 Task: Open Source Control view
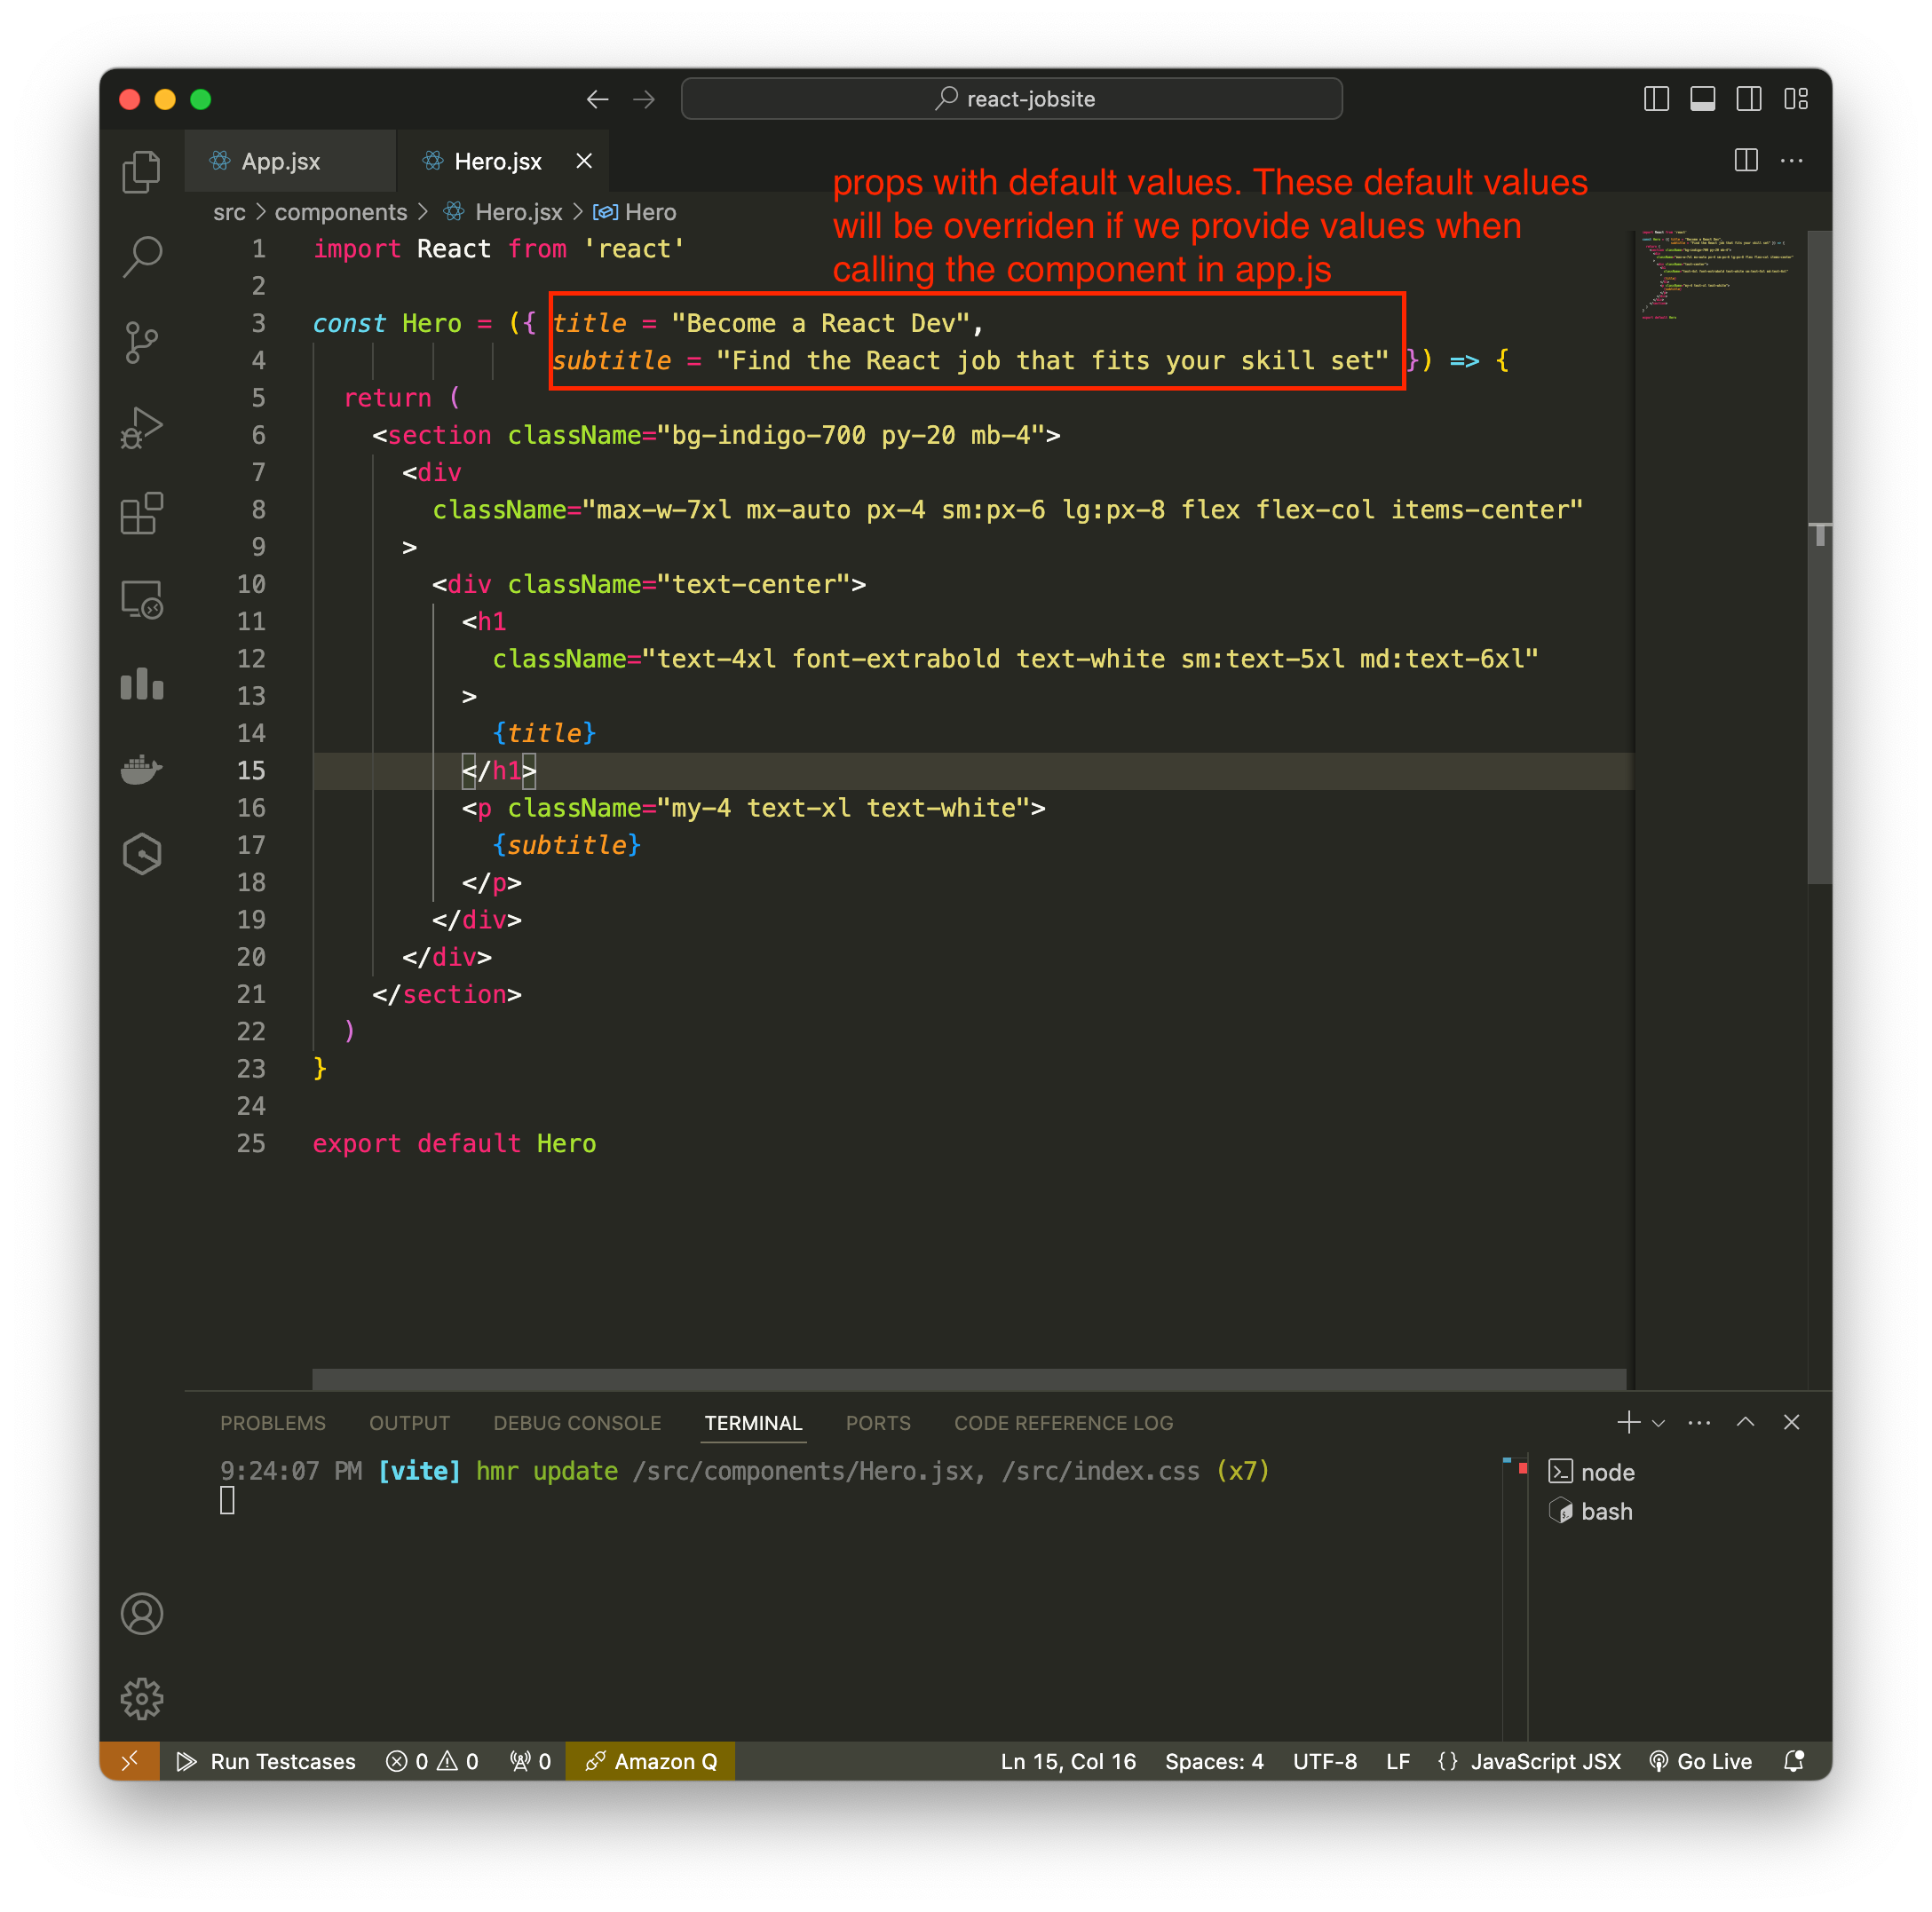[141, 343]
